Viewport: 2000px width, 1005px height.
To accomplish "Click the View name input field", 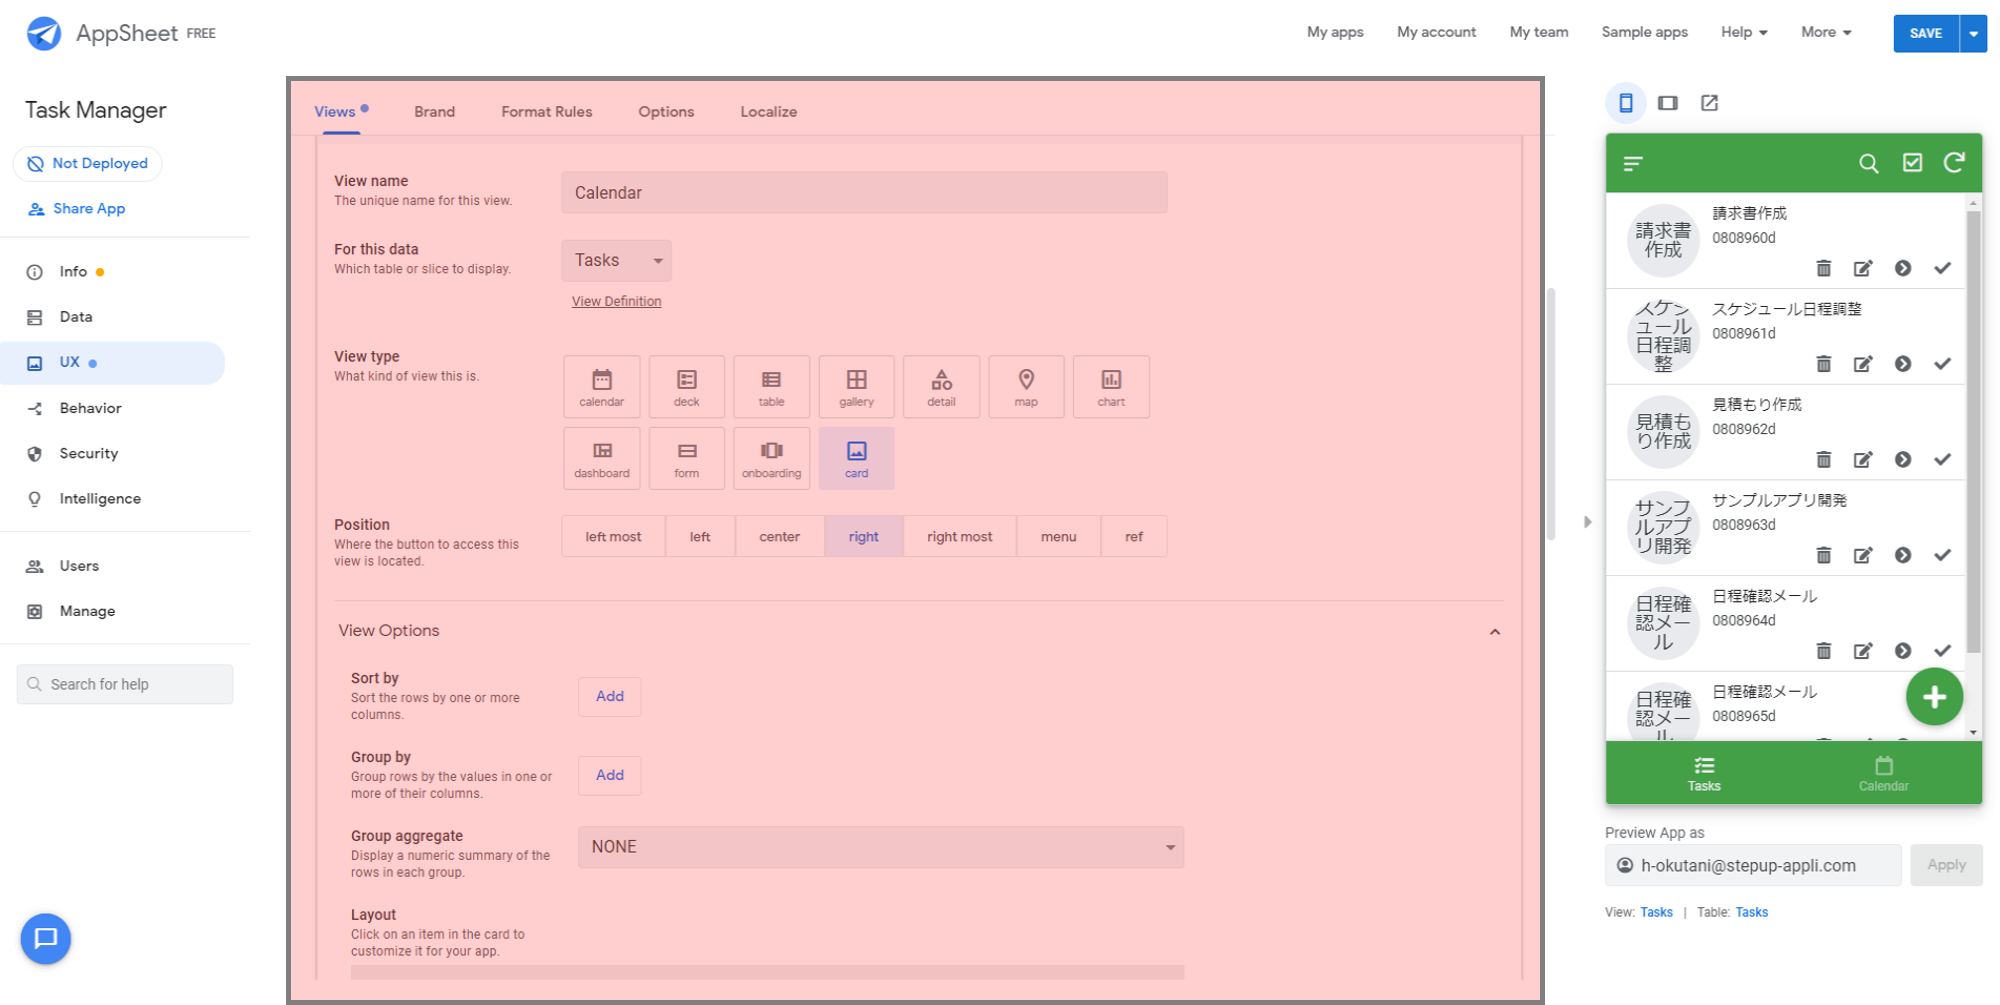I will tap(863, 193).
